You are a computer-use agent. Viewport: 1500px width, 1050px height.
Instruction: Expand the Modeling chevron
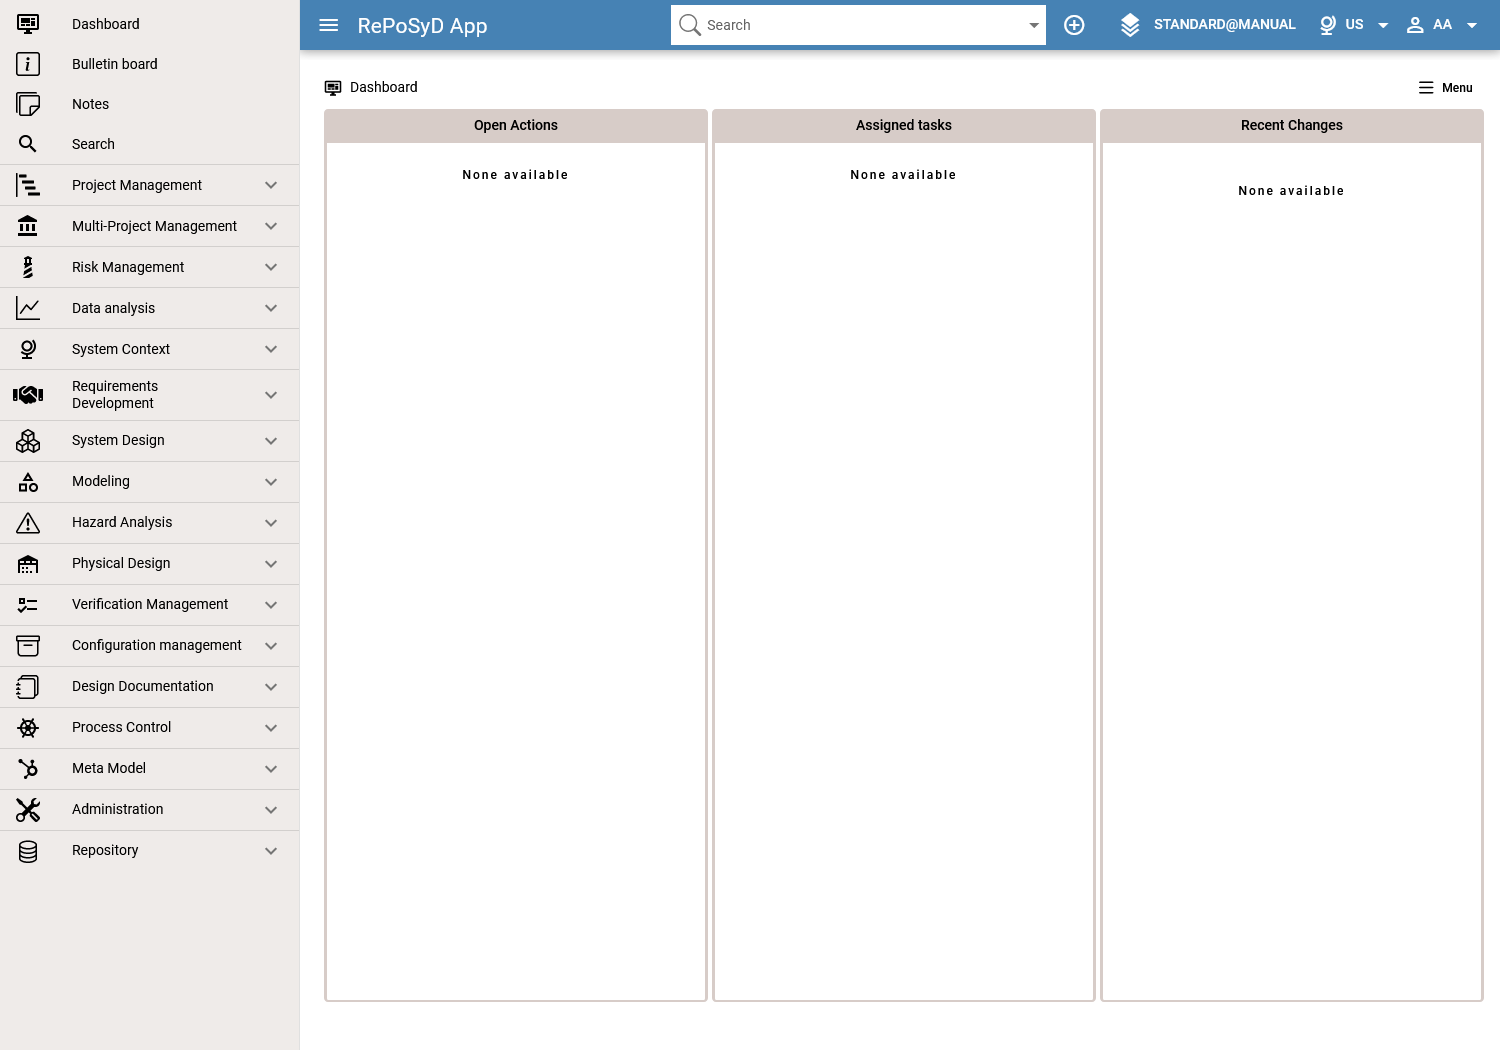(x=271, y=481)
